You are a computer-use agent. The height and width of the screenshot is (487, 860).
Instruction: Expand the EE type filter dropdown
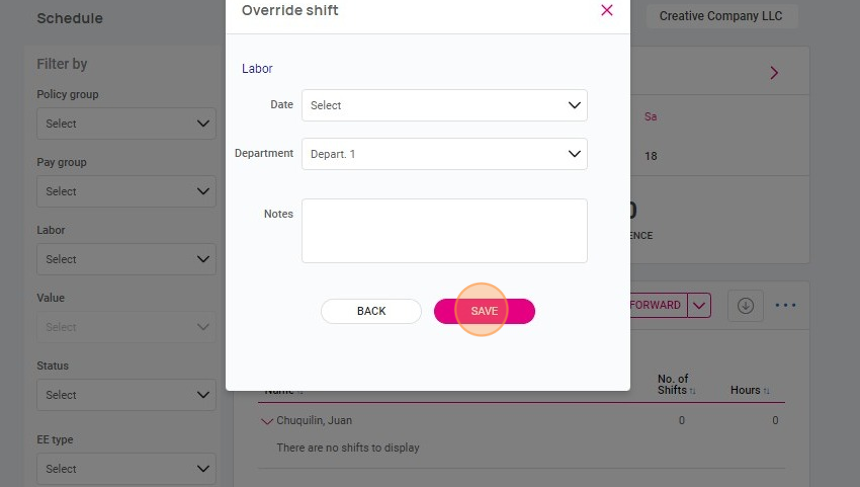[126, 469]
